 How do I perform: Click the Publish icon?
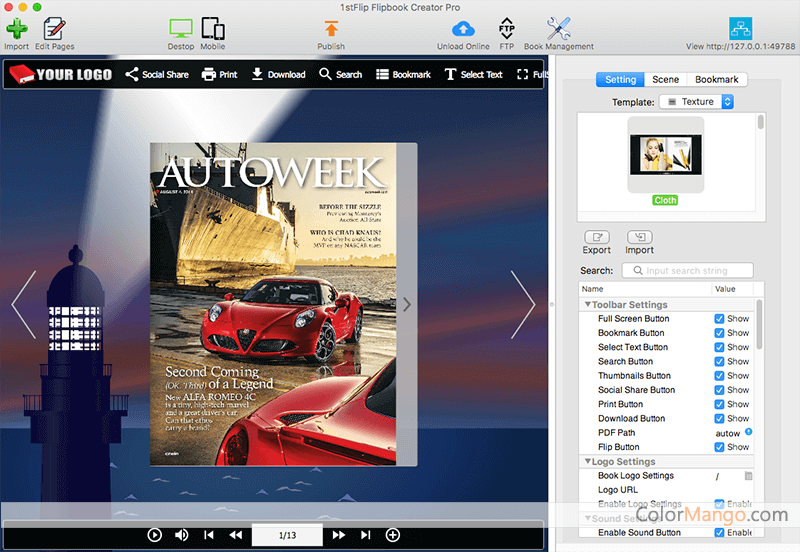coord(331,29)
